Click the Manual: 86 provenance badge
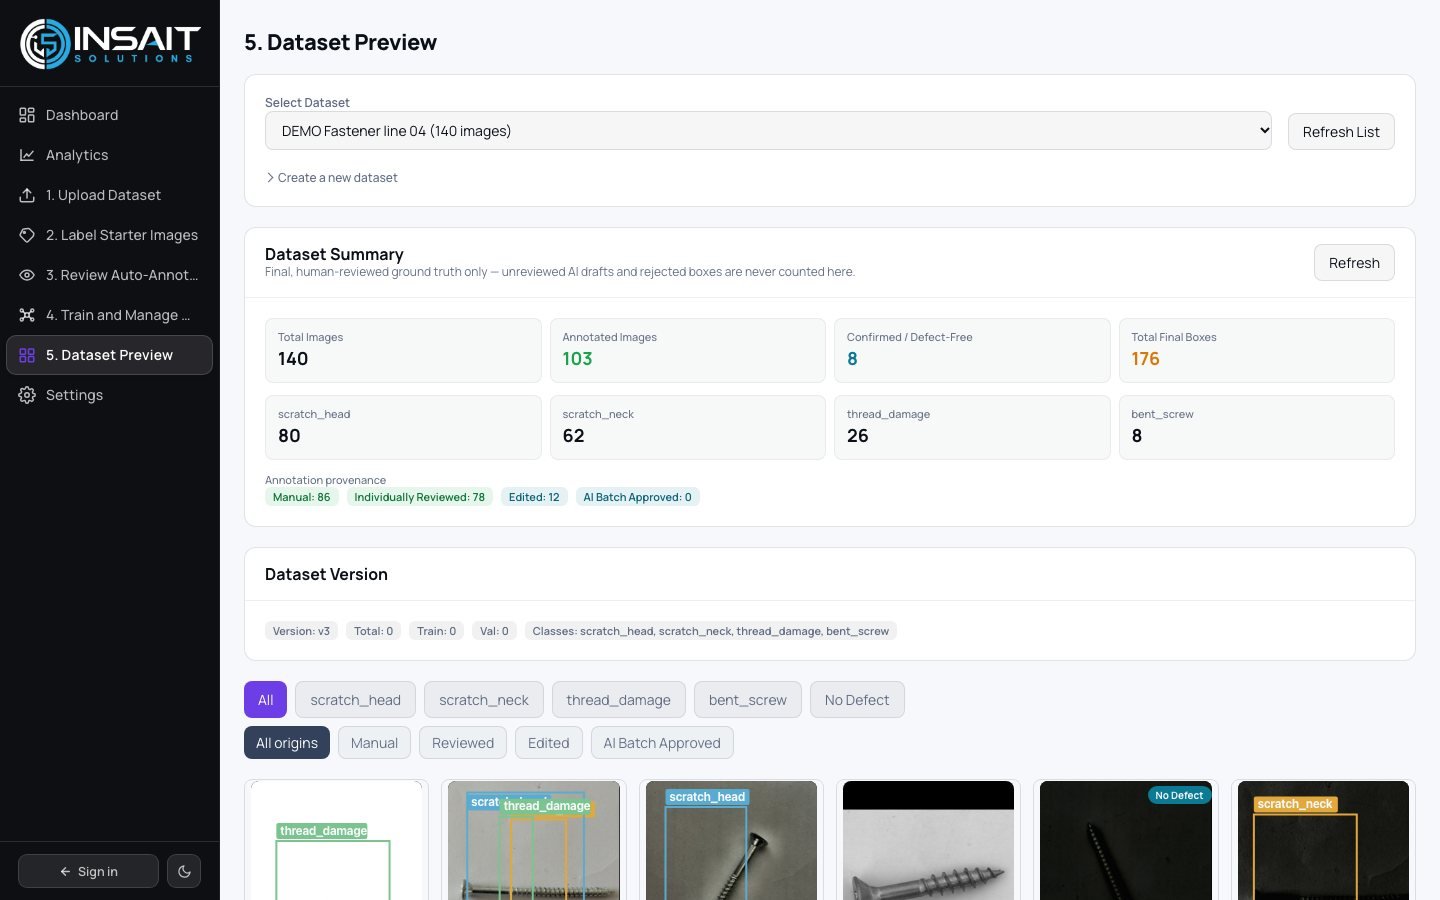 click(x=302, y=497)
